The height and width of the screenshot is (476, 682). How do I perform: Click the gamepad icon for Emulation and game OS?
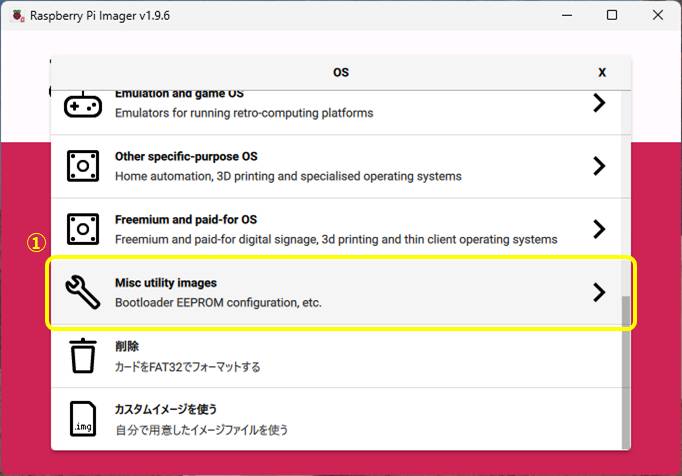click(x=83, y=105)
